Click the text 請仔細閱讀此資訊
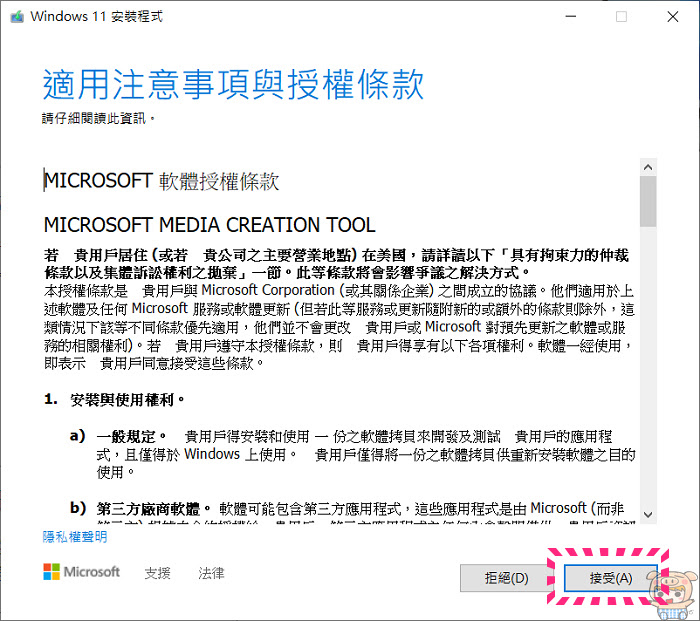This screenshot has height=621, width=700. pos(99,118)
